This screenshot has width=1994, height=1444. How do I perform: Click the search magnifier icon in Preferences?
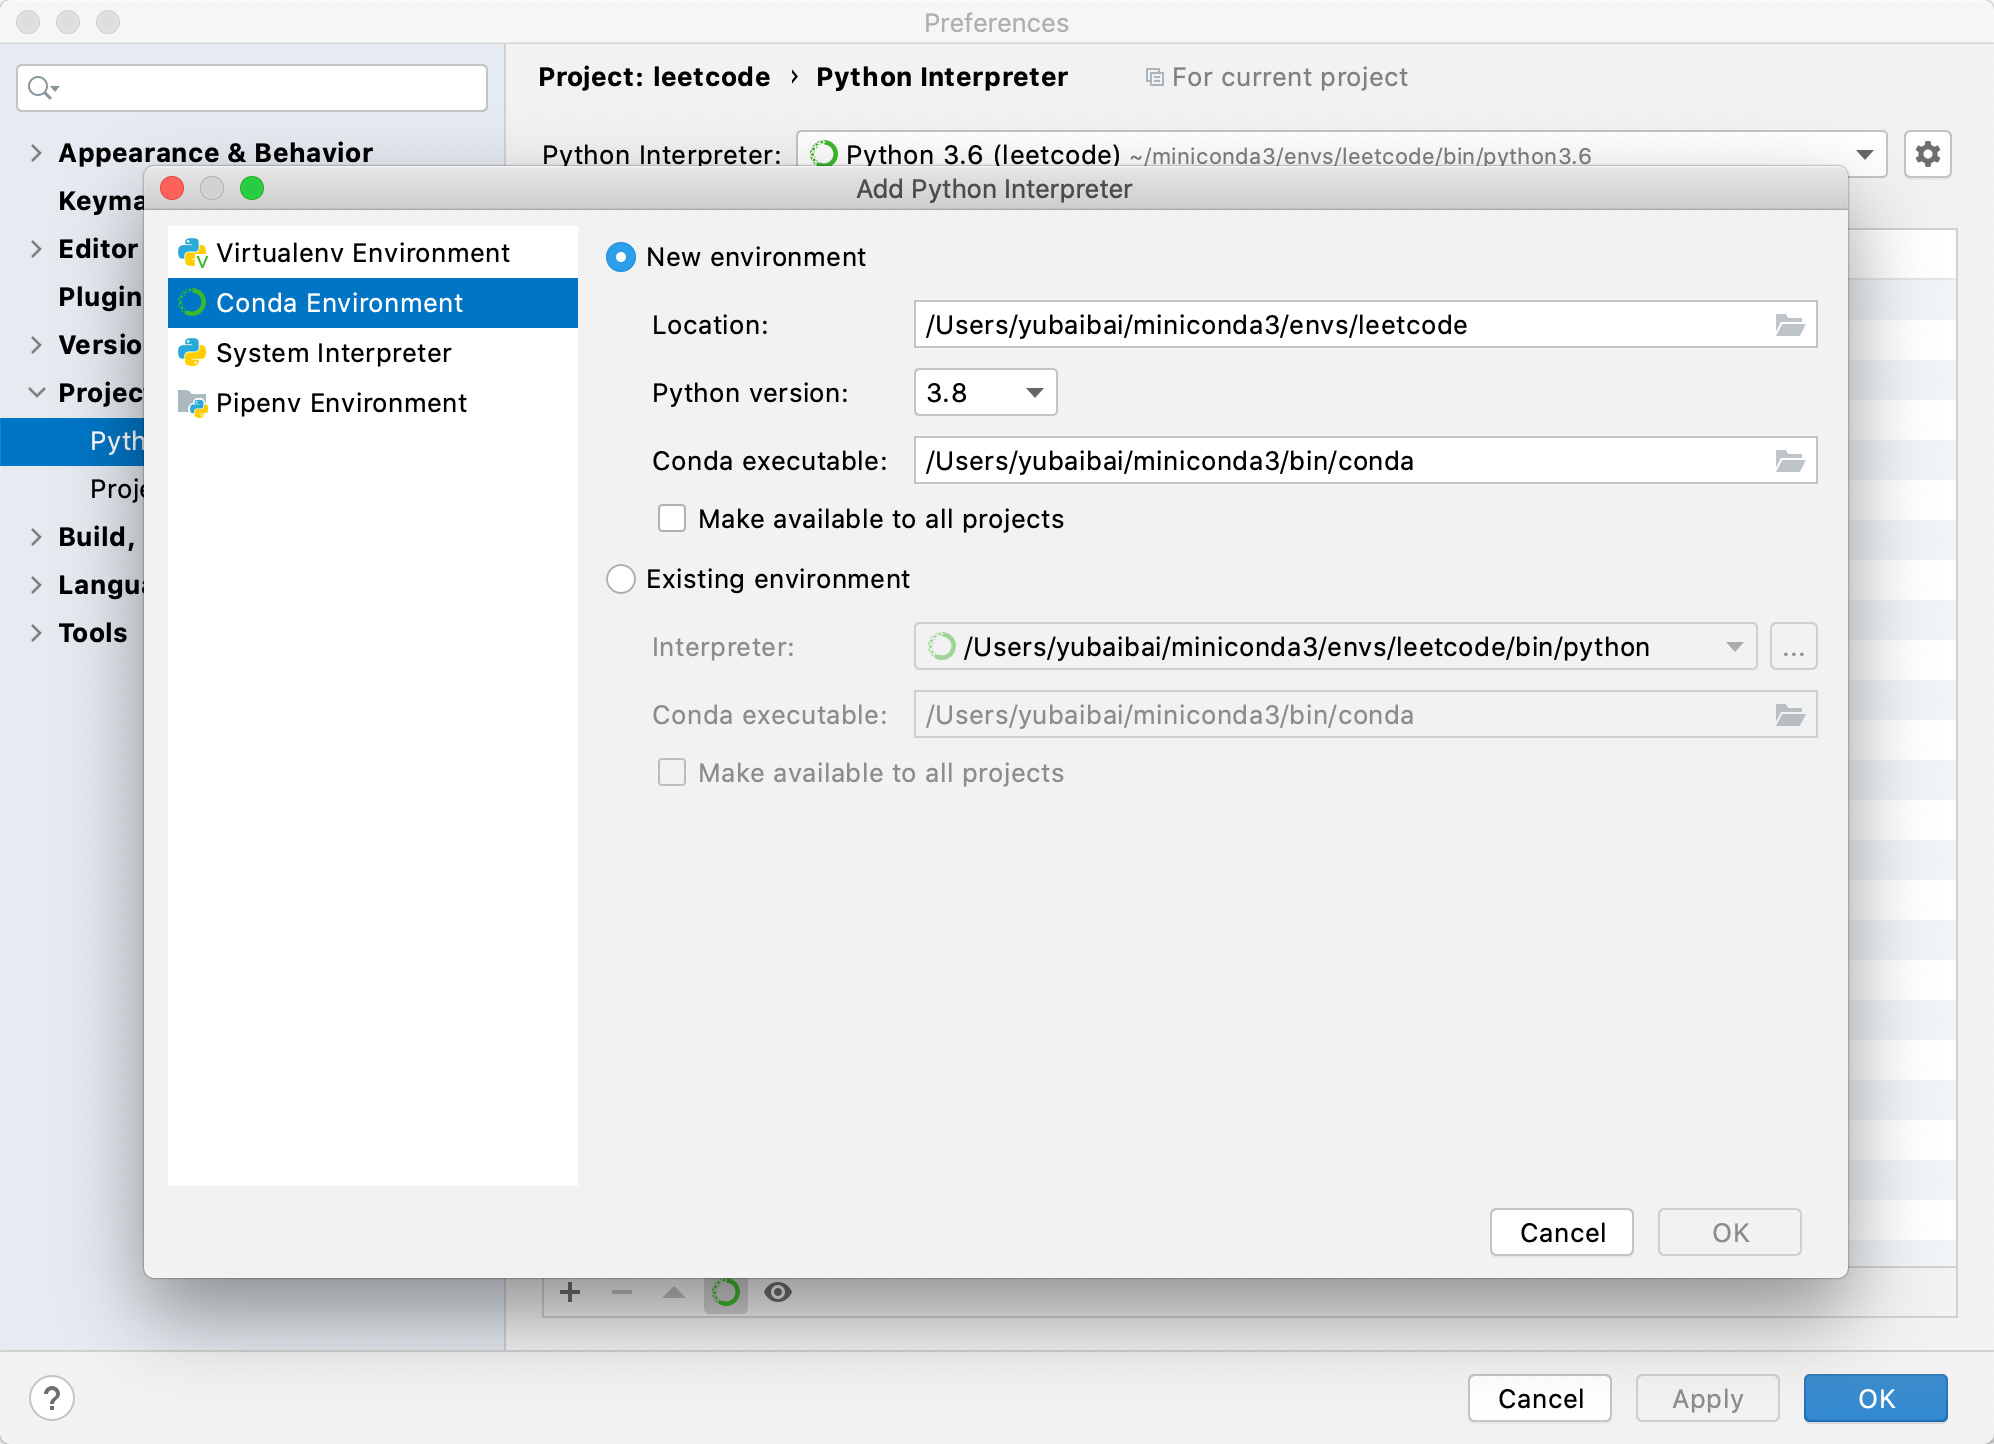click(42, 88)
